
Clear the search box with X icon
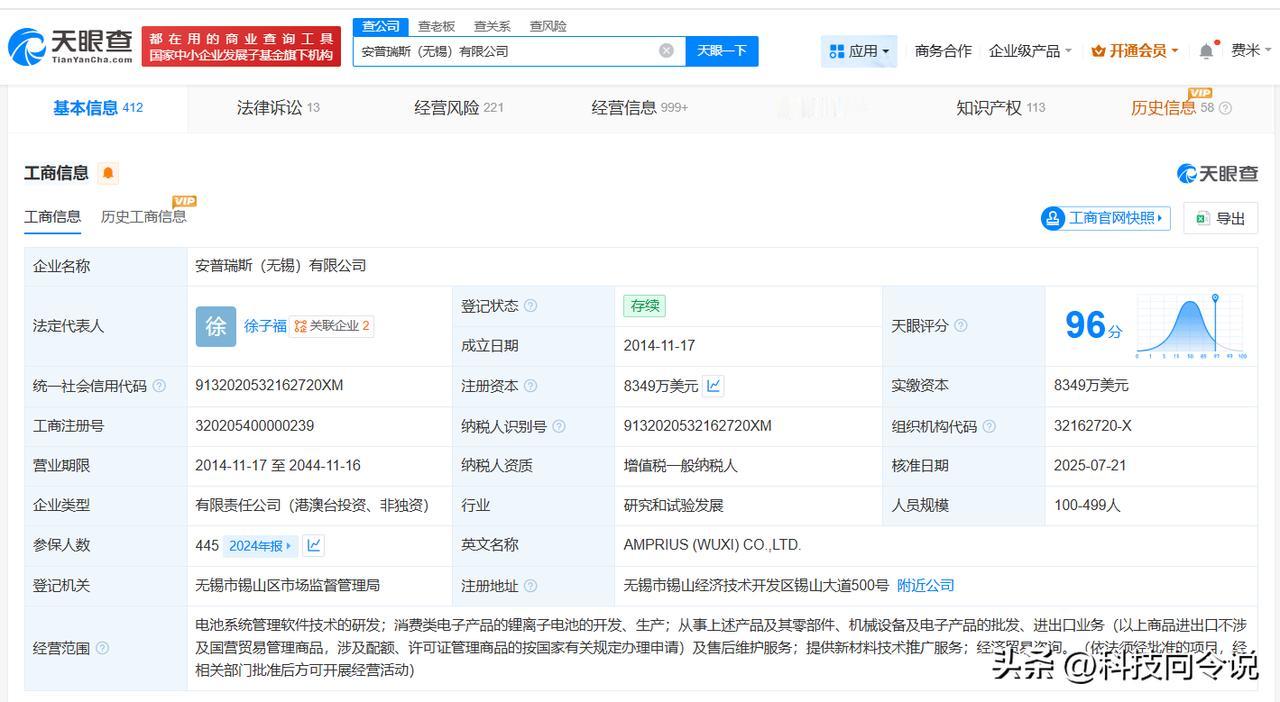666,51
